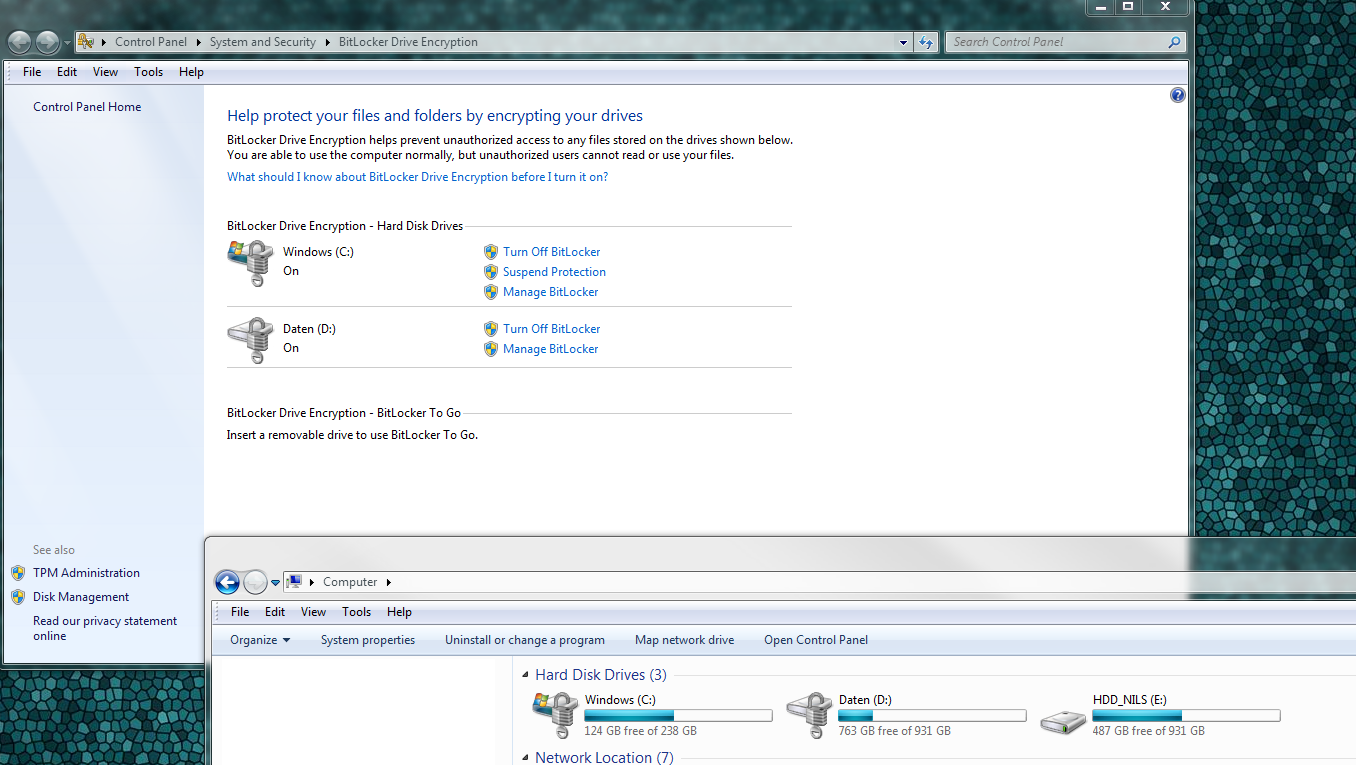
Task: Read our privacy statement online link
Action: 105,628
